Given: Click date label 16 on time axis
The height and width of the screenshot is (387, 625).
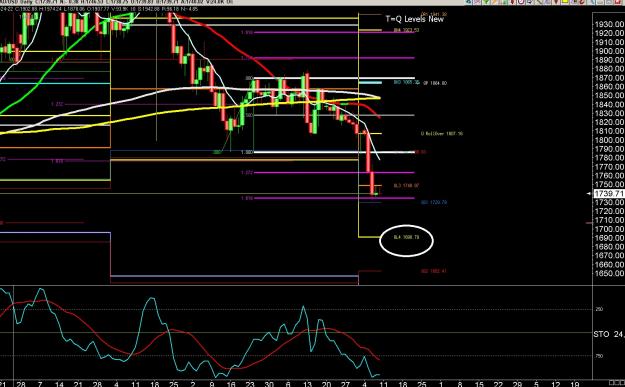Looking at the screenshot, I should pyautogui.click(x=231, y=384).
